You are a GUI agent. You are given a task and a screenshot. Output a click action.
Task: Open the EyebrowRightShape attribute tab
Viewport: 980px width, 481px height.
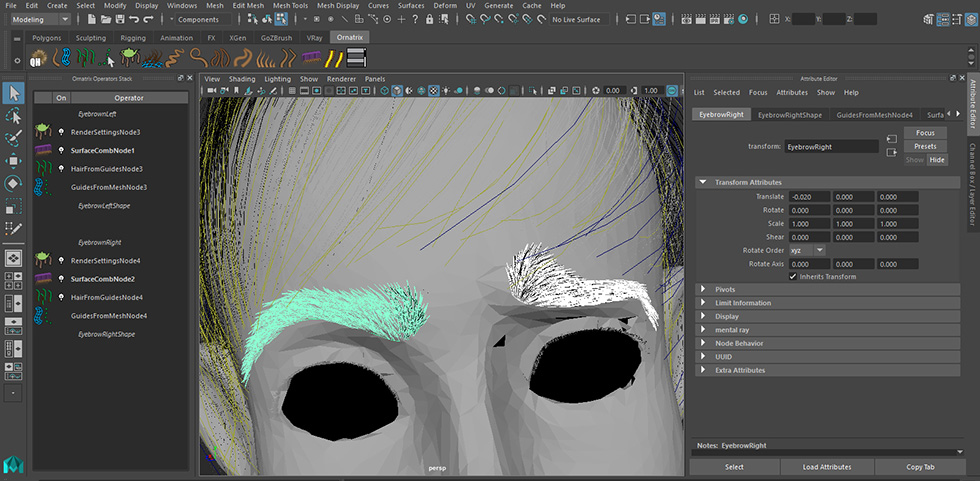point(789,115)
